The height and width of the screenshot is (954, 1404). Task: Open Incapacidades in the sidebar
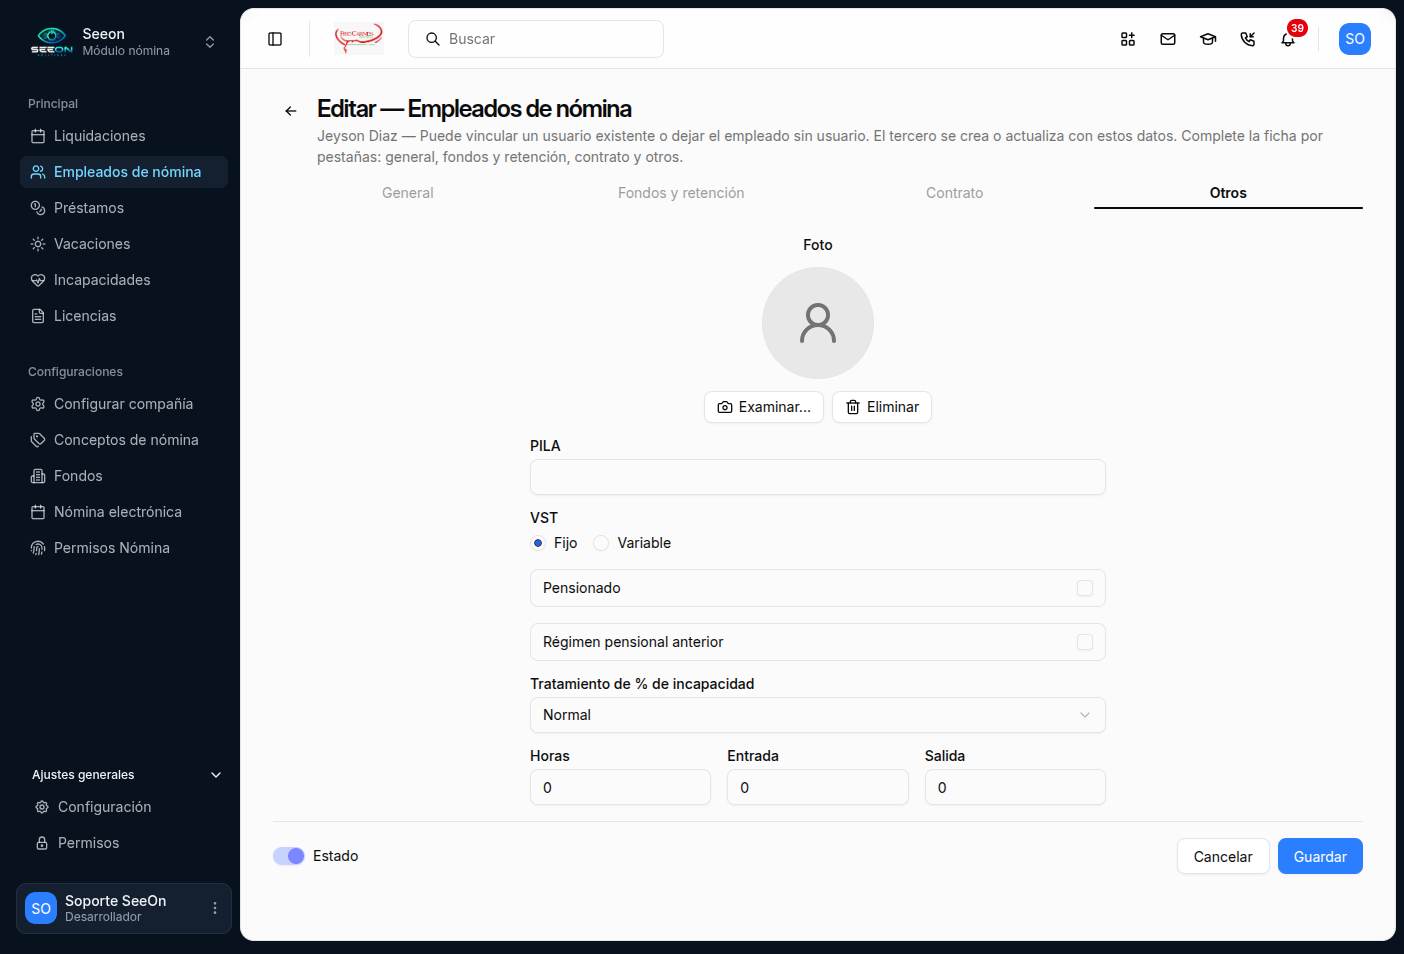click(x=124, y=280)
